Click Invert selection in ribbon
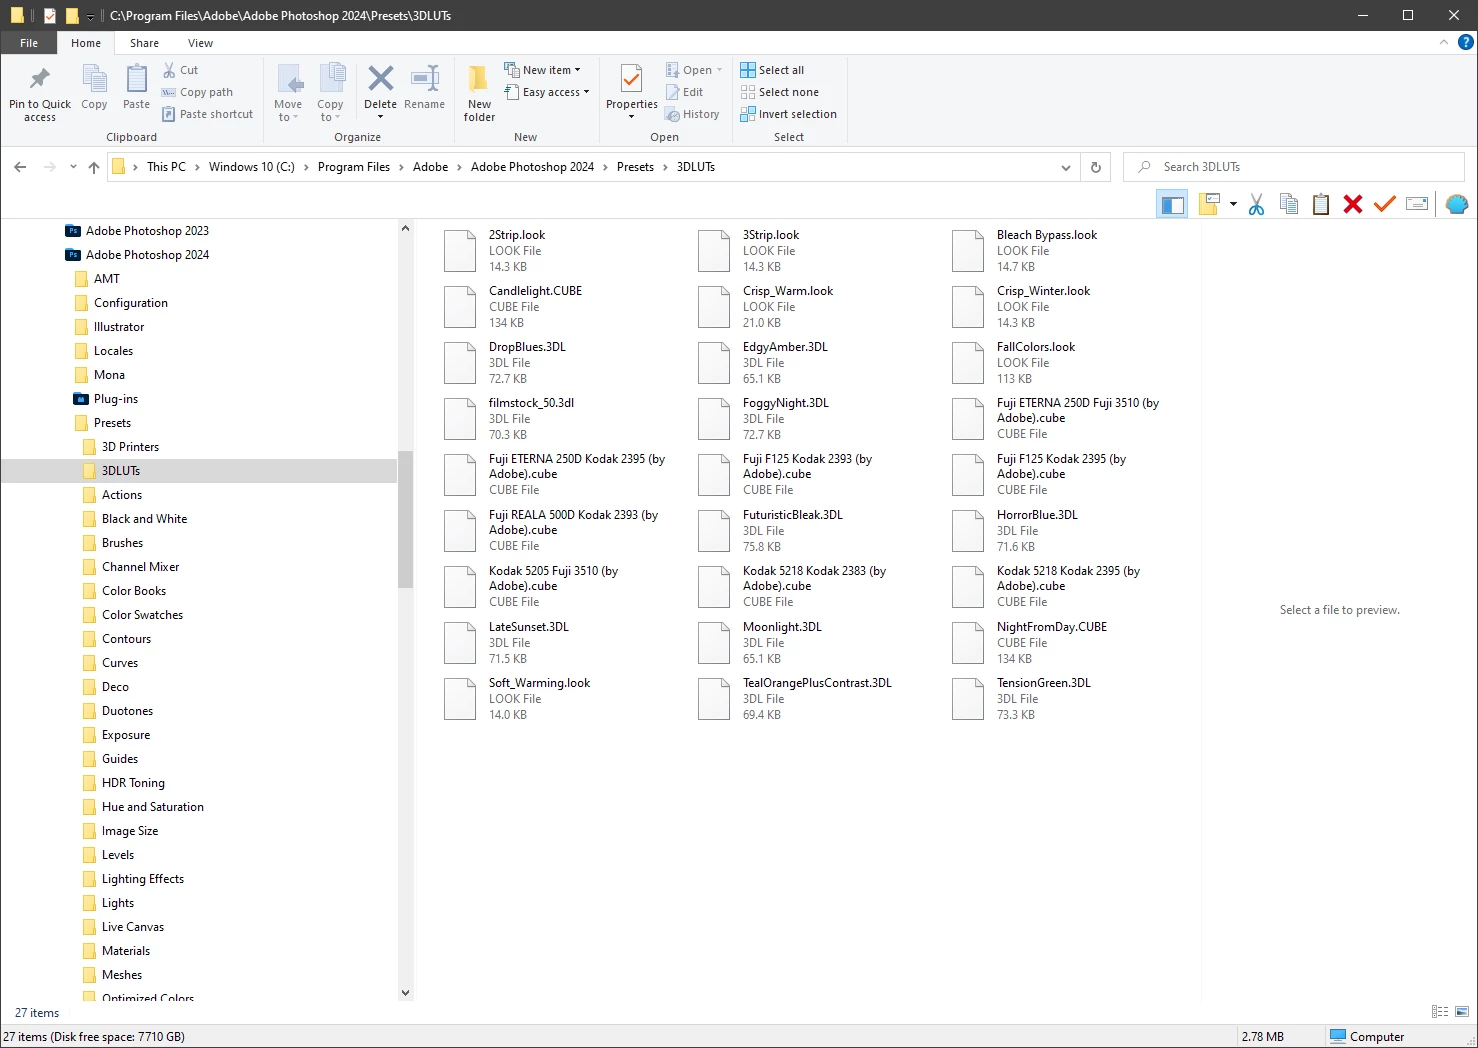Viewport: 1478px width, 1048px height. [x=788, y=114]
